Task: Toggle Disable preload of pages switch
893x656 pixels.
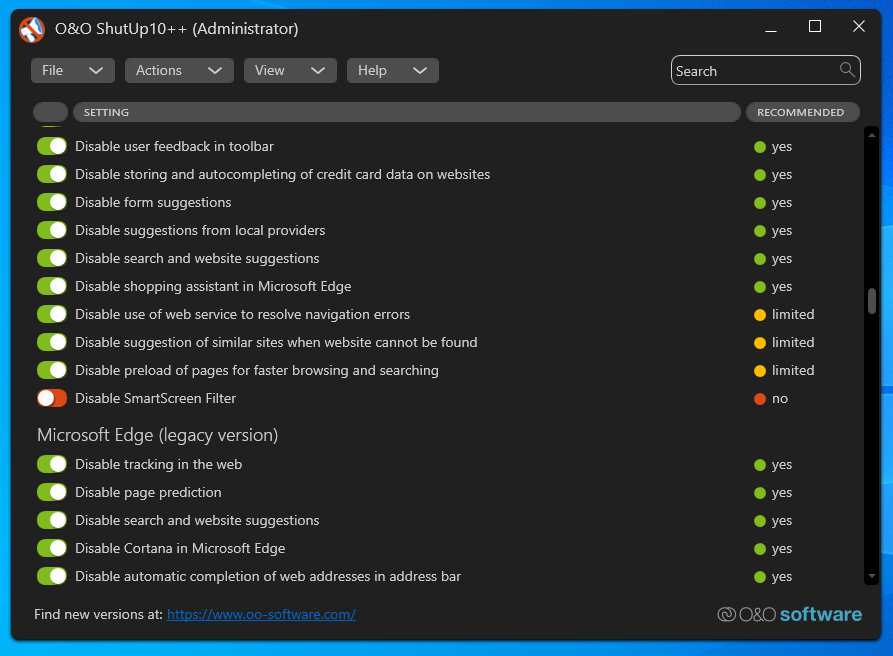Action: pos(52,370)
